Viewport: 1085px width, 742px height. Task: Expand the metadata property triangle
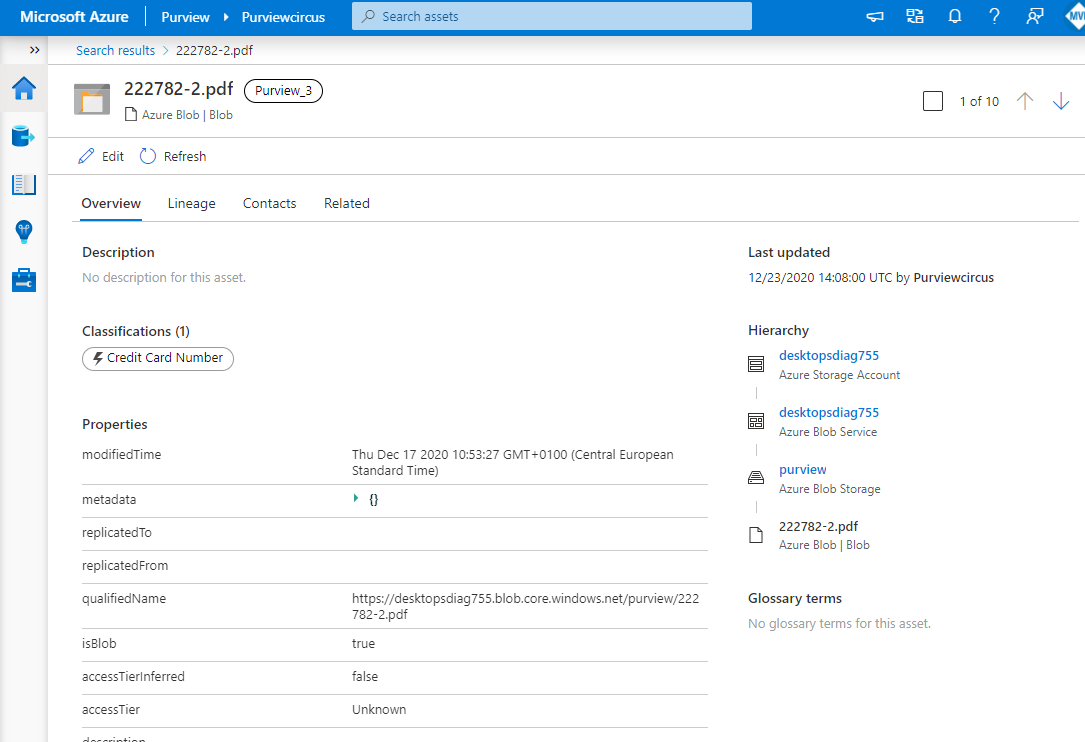click(x=357, y=498)
